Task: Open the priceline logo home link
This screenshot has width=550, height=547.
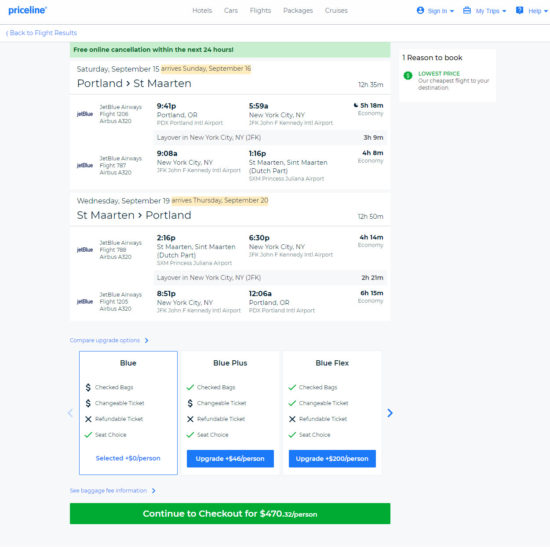Action: click(x=27, y=10)
